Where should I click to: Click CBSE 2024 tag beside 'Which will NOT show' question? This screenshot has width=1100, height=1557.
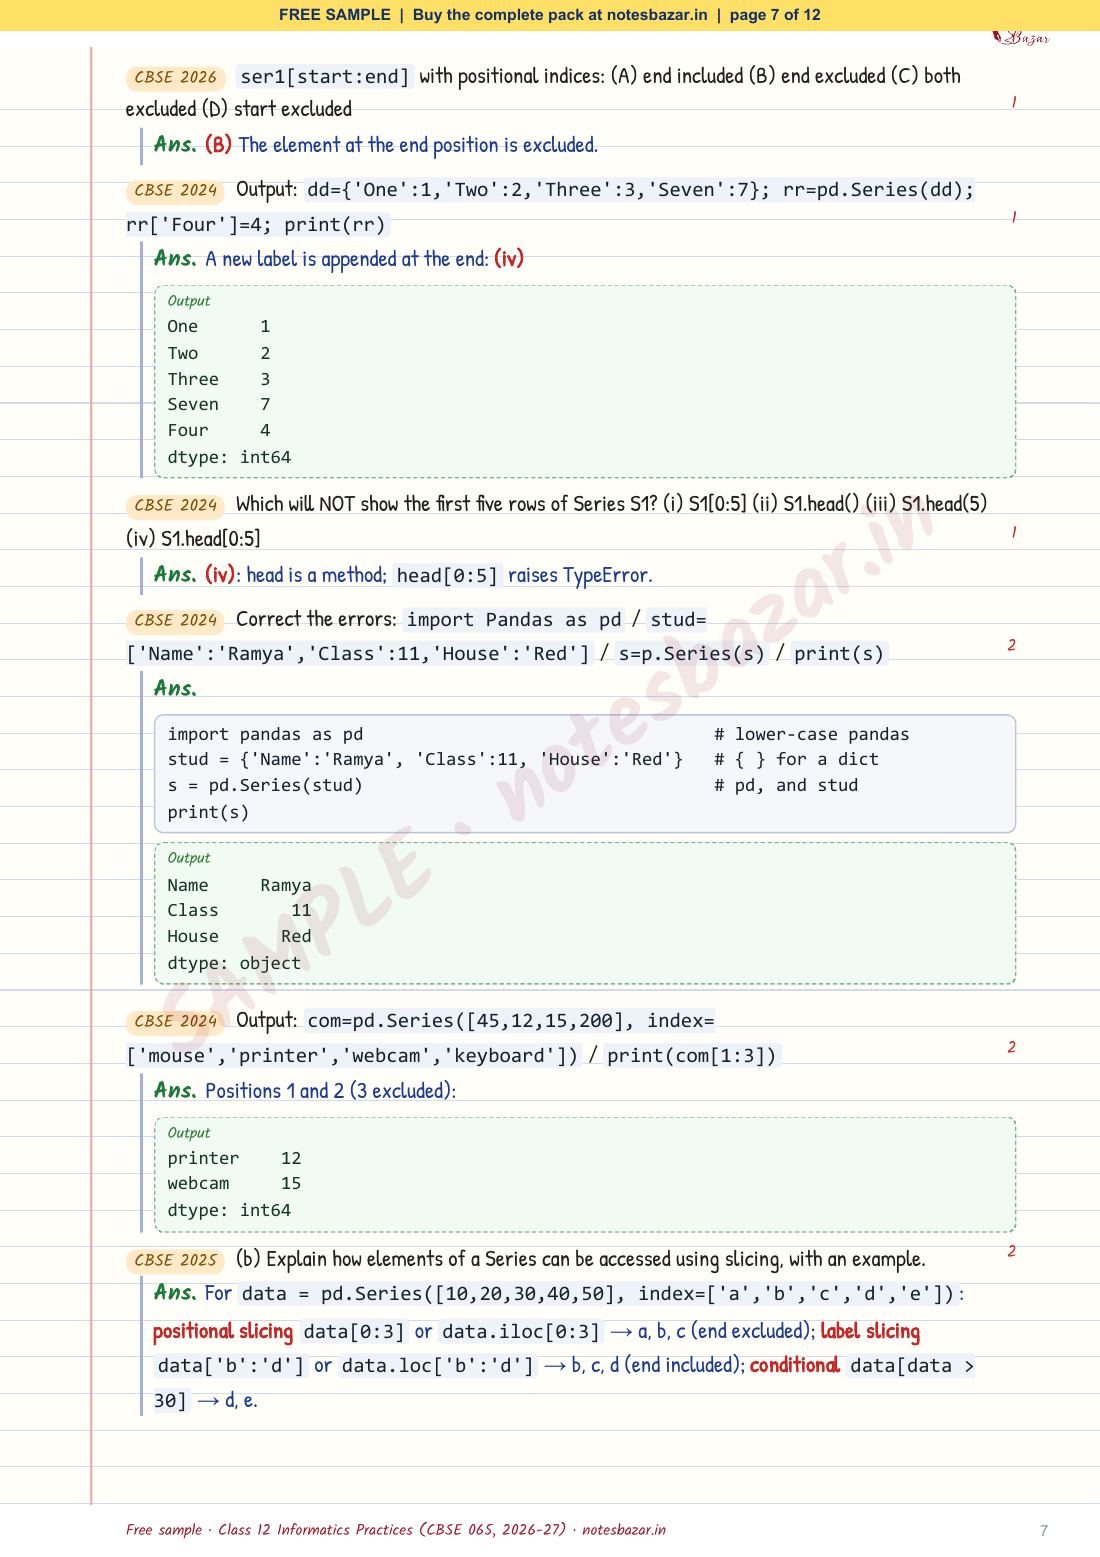(175, 506)
